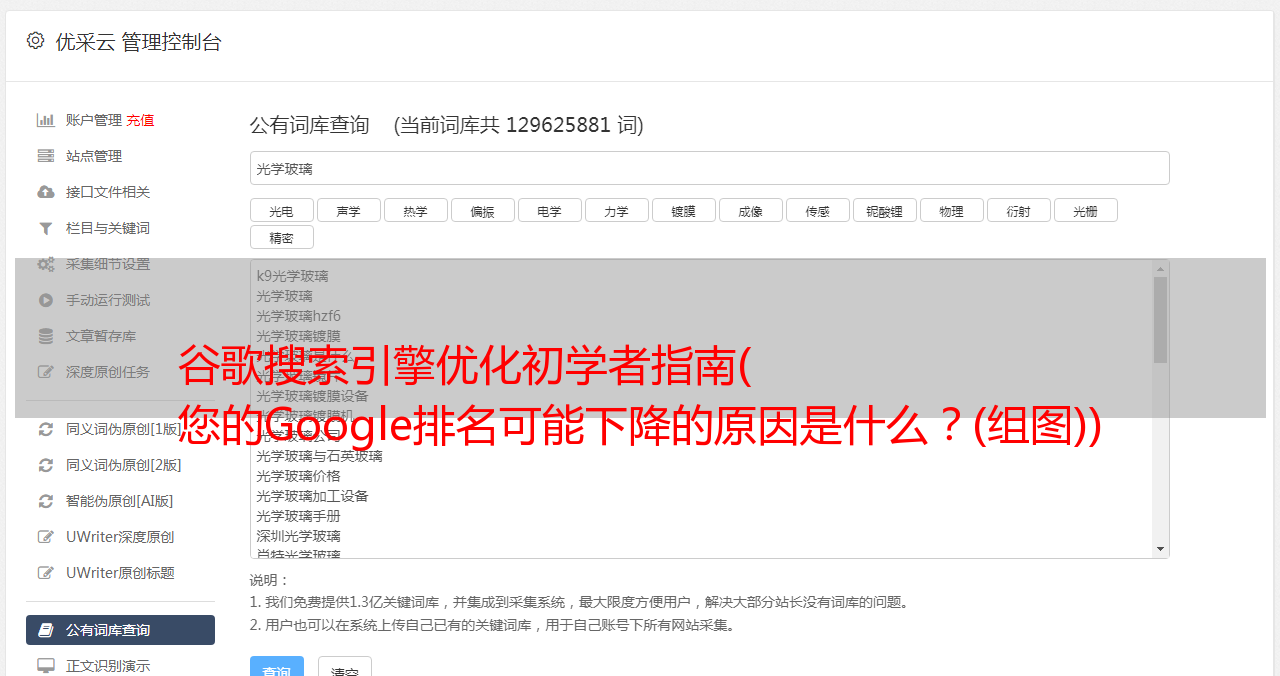Click the 清空 button
The width and height of the screenshot is (1280, 676).
(x=345, y=667)
